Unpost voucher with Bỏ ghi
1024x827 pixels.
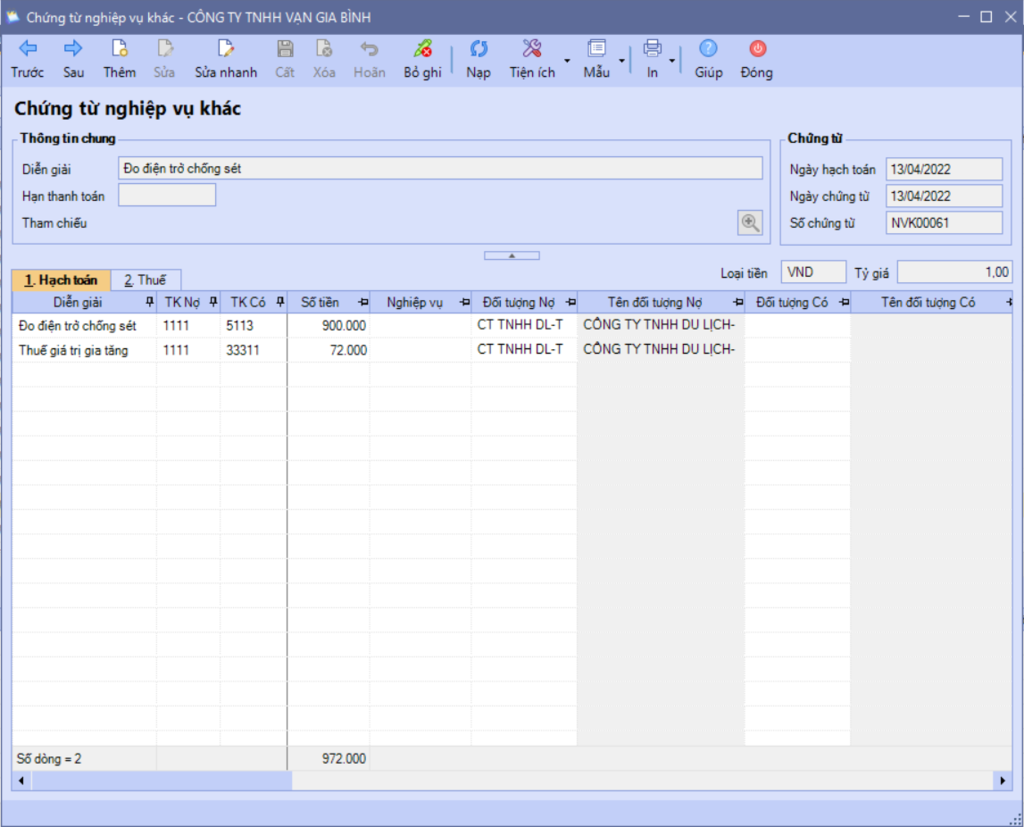pyautogui.click(x=423, y=59)
